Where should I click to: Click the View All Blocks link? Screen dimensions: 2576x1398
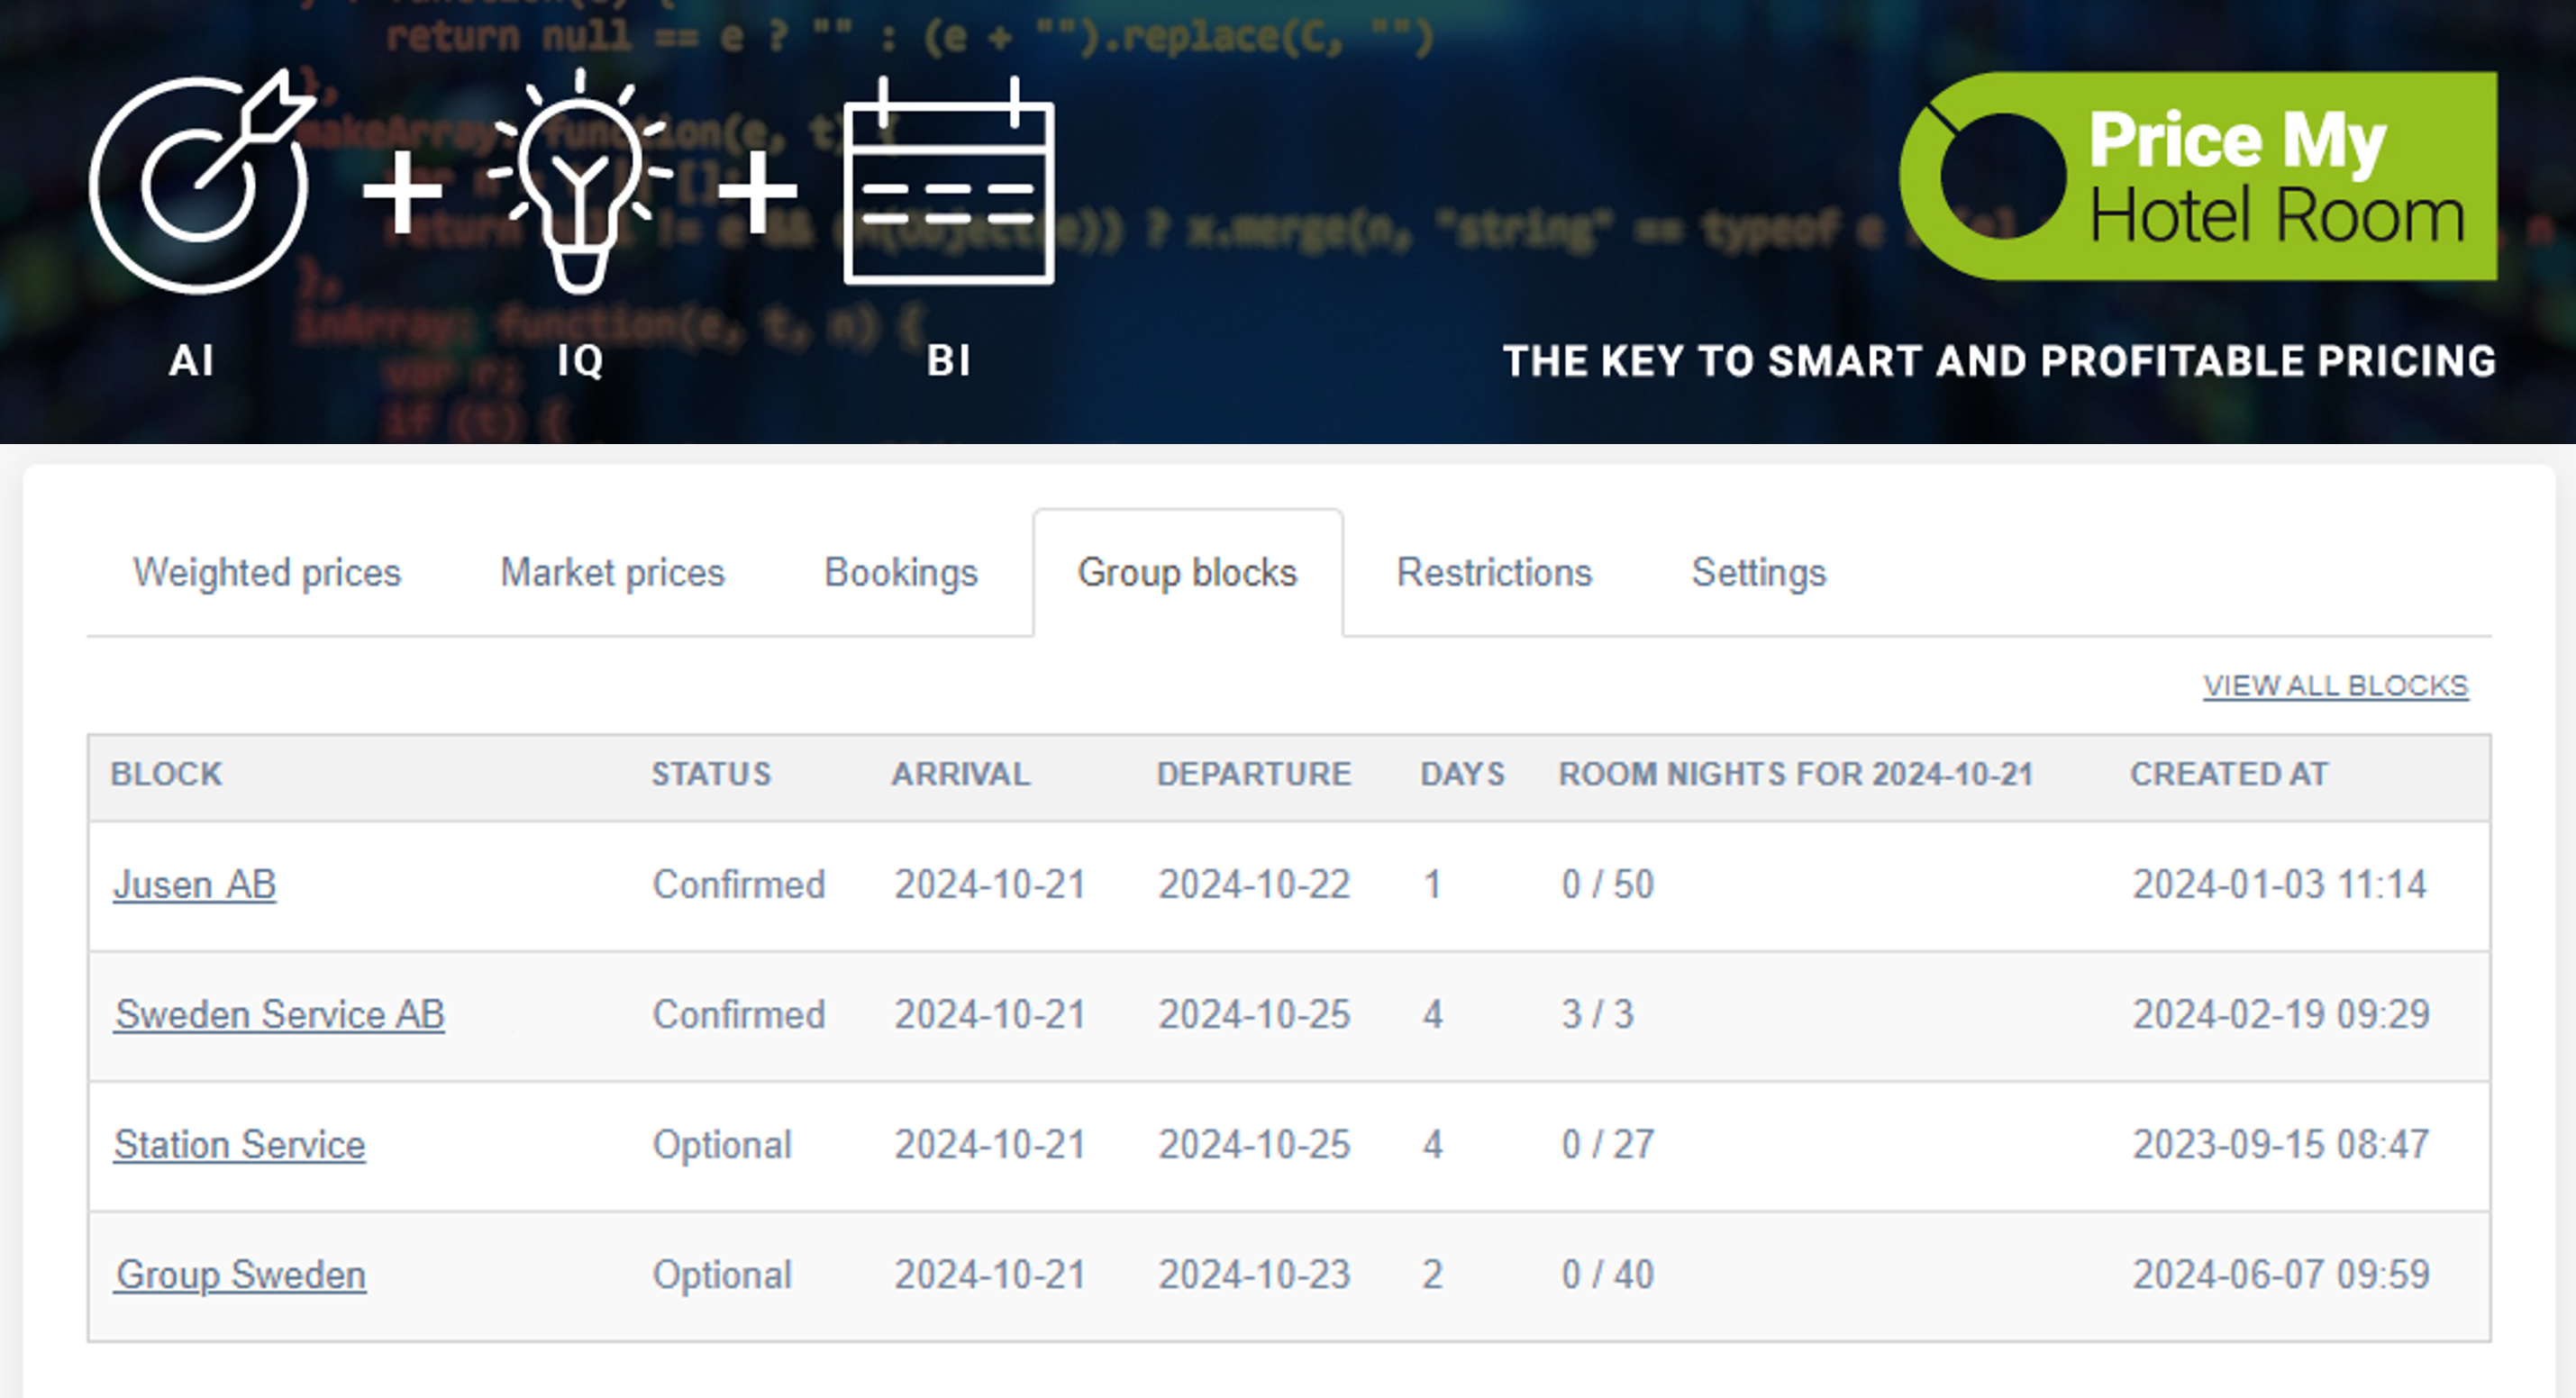coord(2335,686)
